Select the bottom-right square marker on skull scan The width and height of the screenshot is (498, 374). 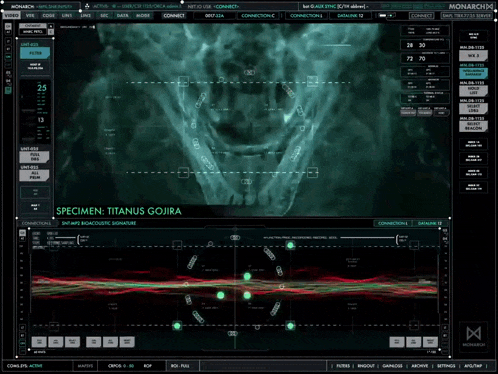(x=312, y=173)
